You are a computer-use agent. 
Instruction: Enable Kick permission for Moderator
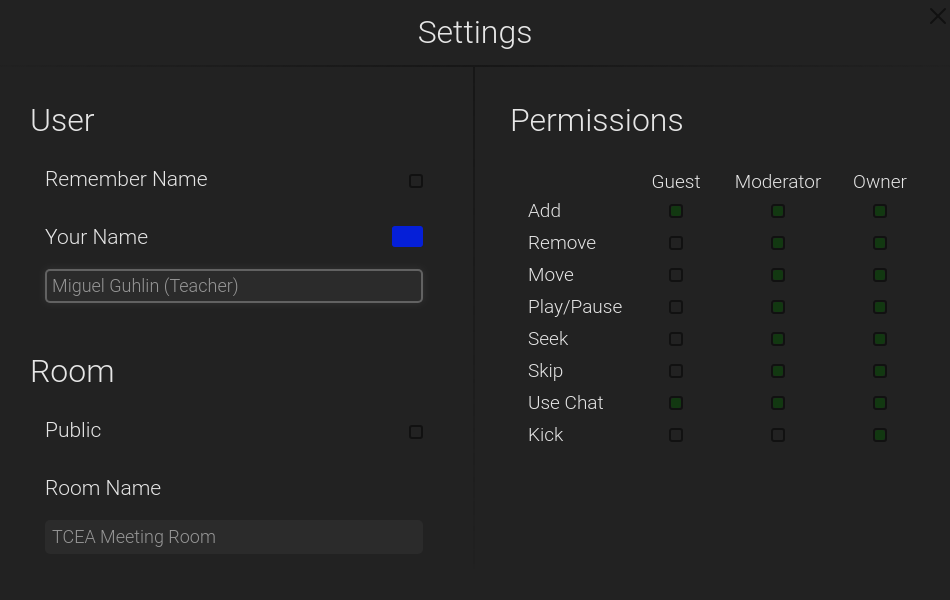778,435
